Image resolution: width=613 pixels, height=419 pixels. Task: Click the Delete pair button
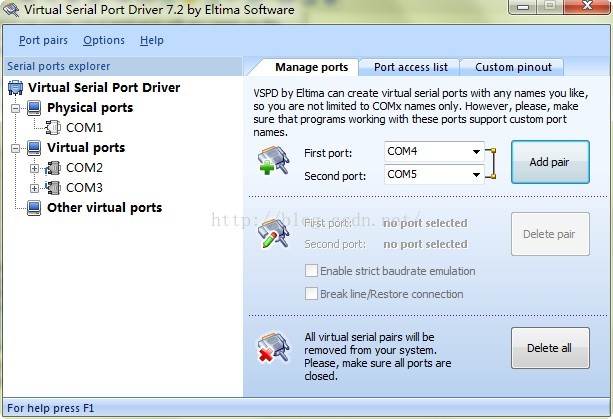click(x=550, y=234)
